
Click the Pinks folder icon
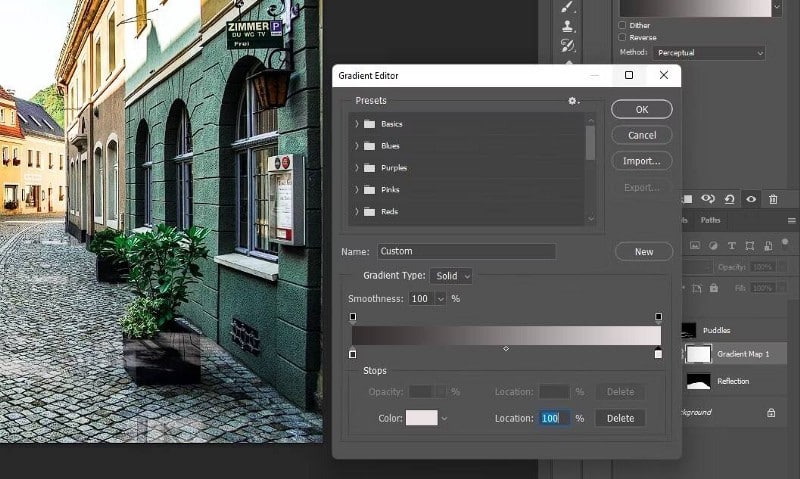[369, 190]
